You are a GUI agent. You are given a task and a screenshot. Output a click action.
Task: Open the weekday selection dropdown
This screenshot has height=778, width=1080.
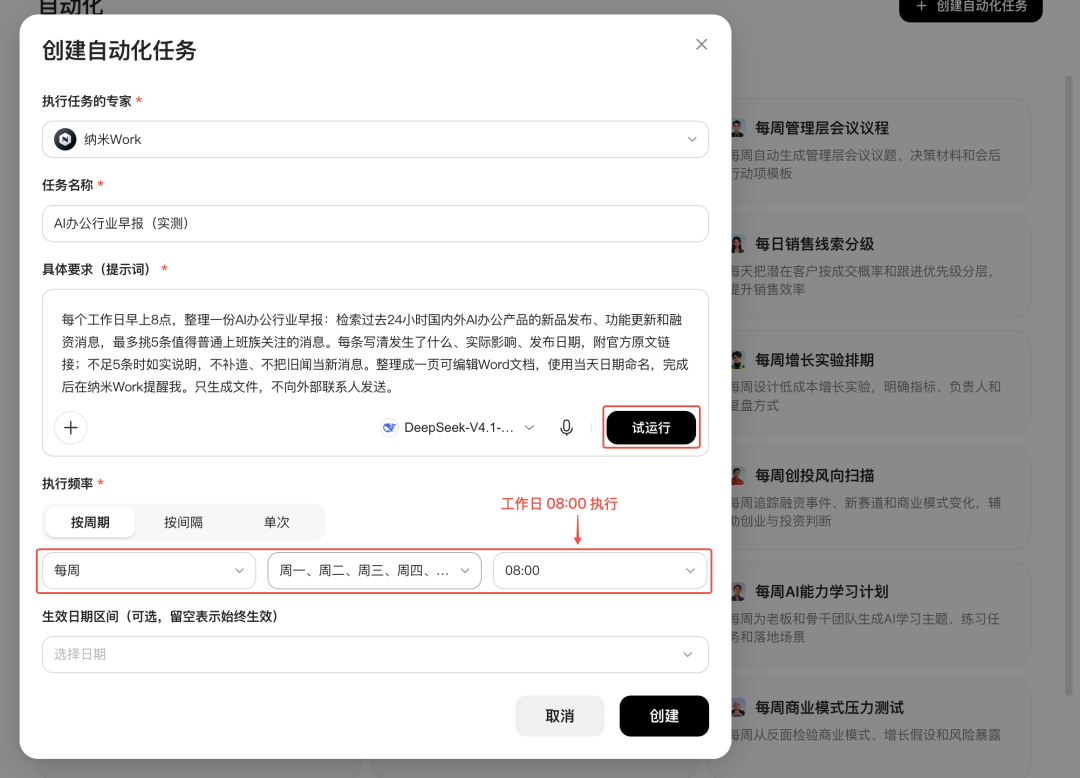(x=374, y=571)
